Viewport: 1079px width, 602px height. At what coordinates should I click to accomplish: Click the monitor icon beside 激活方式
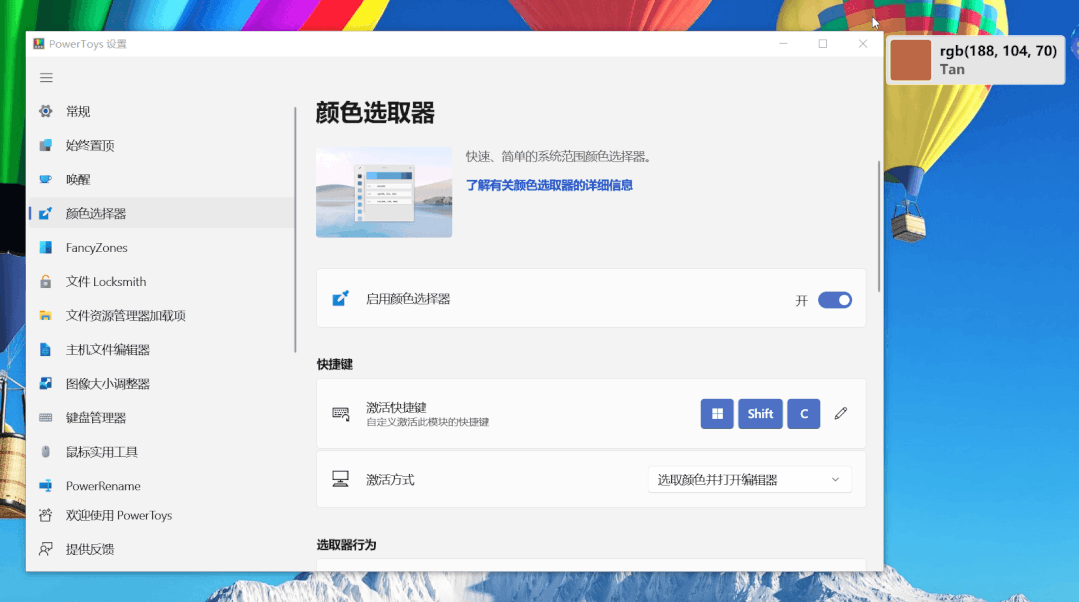coord(341,479)
